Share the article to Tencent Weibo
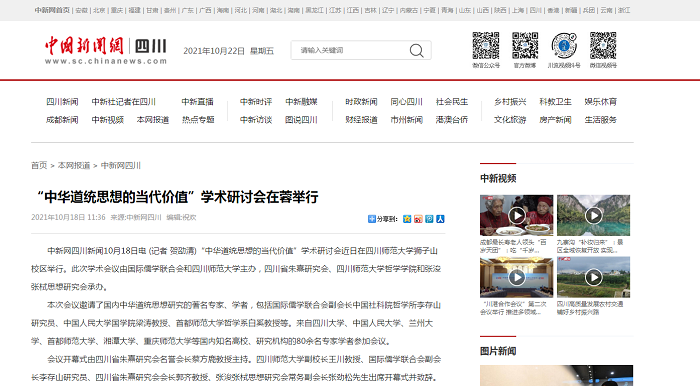Image resolution: width=700 pixels, height=386 pixels. (429, 219)
